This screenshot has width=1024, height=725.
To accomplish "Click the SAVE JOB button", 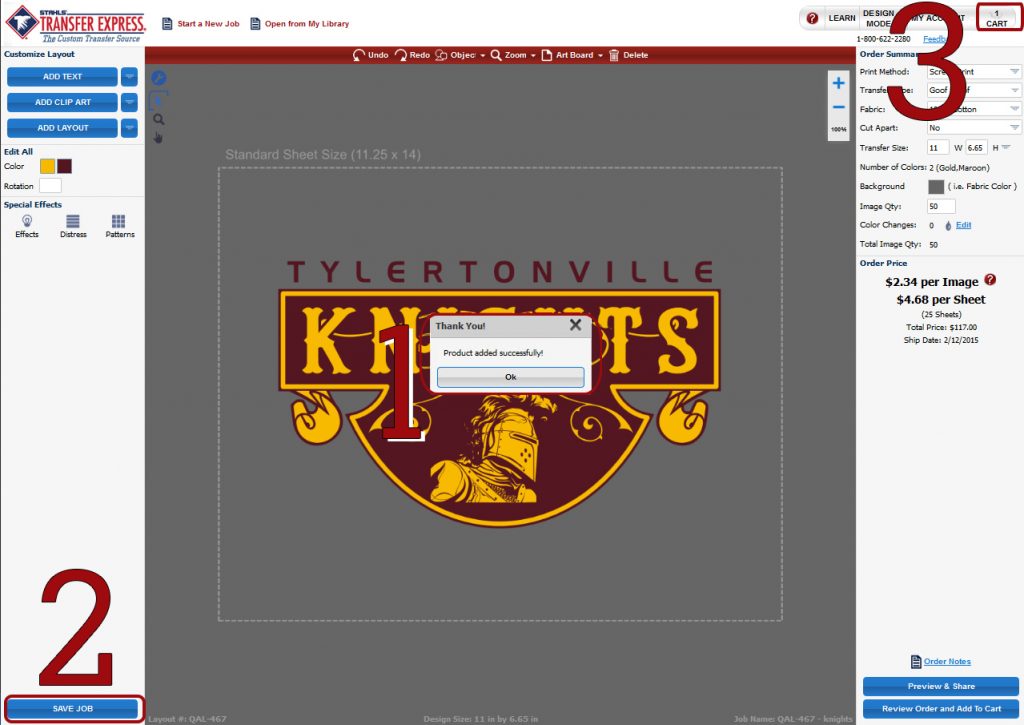I will coord(74,707).
